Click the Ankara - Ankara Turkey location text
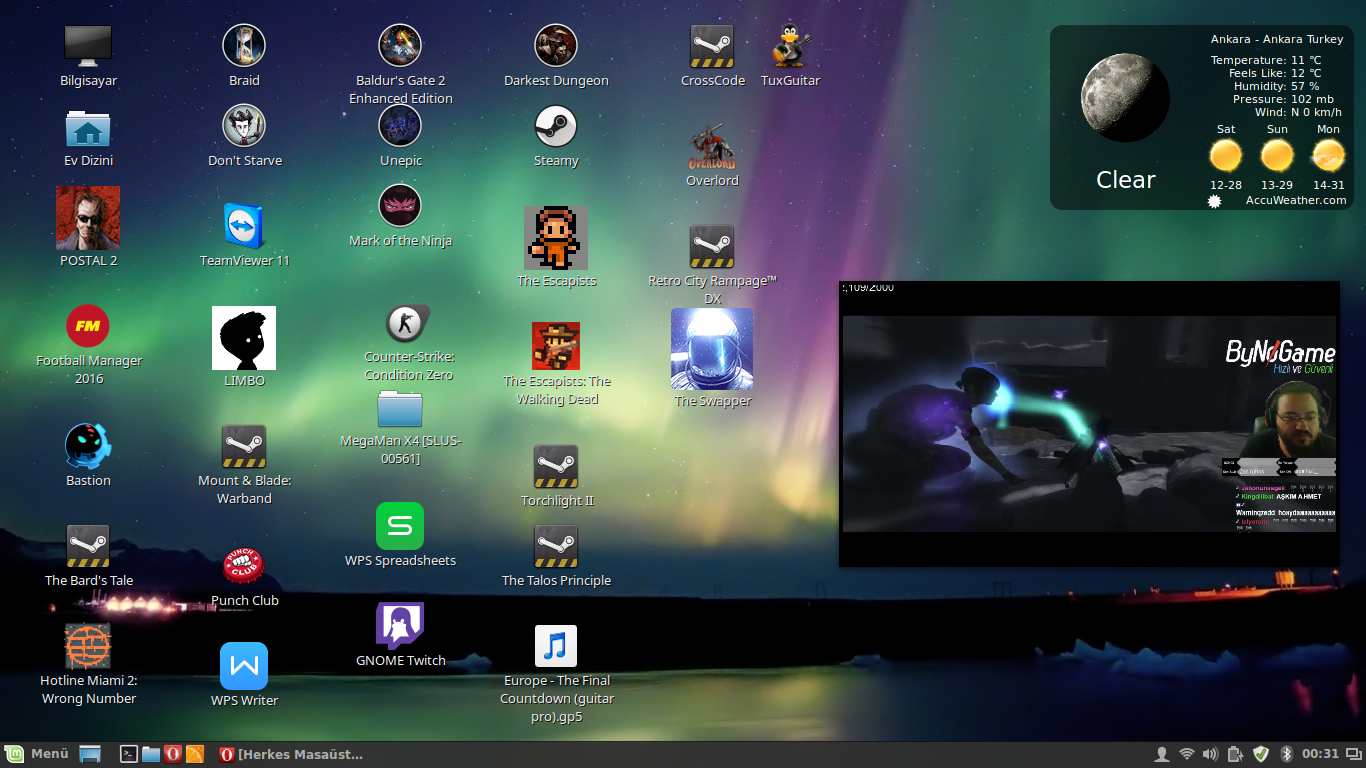This screenshot has height=768, width=1366. [1277, 39]
